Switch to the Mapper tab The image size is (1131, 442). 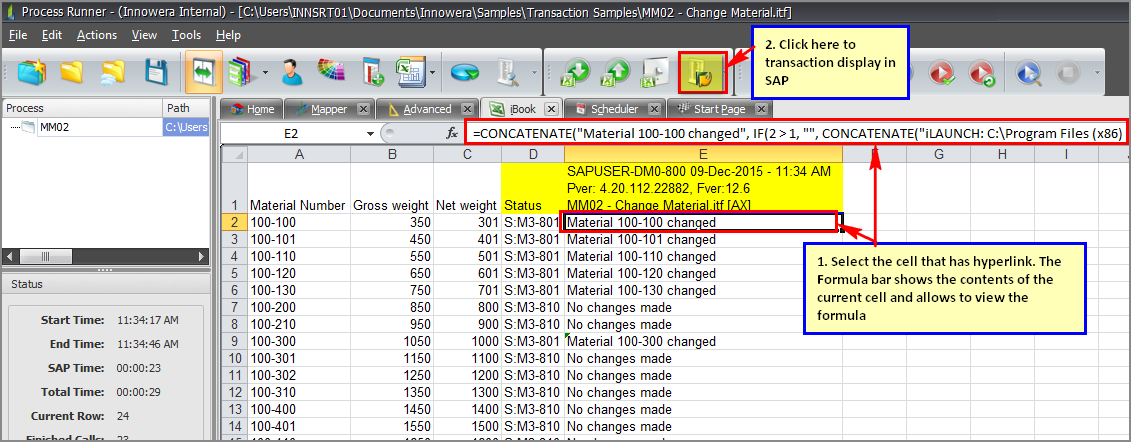click(328, 109)
